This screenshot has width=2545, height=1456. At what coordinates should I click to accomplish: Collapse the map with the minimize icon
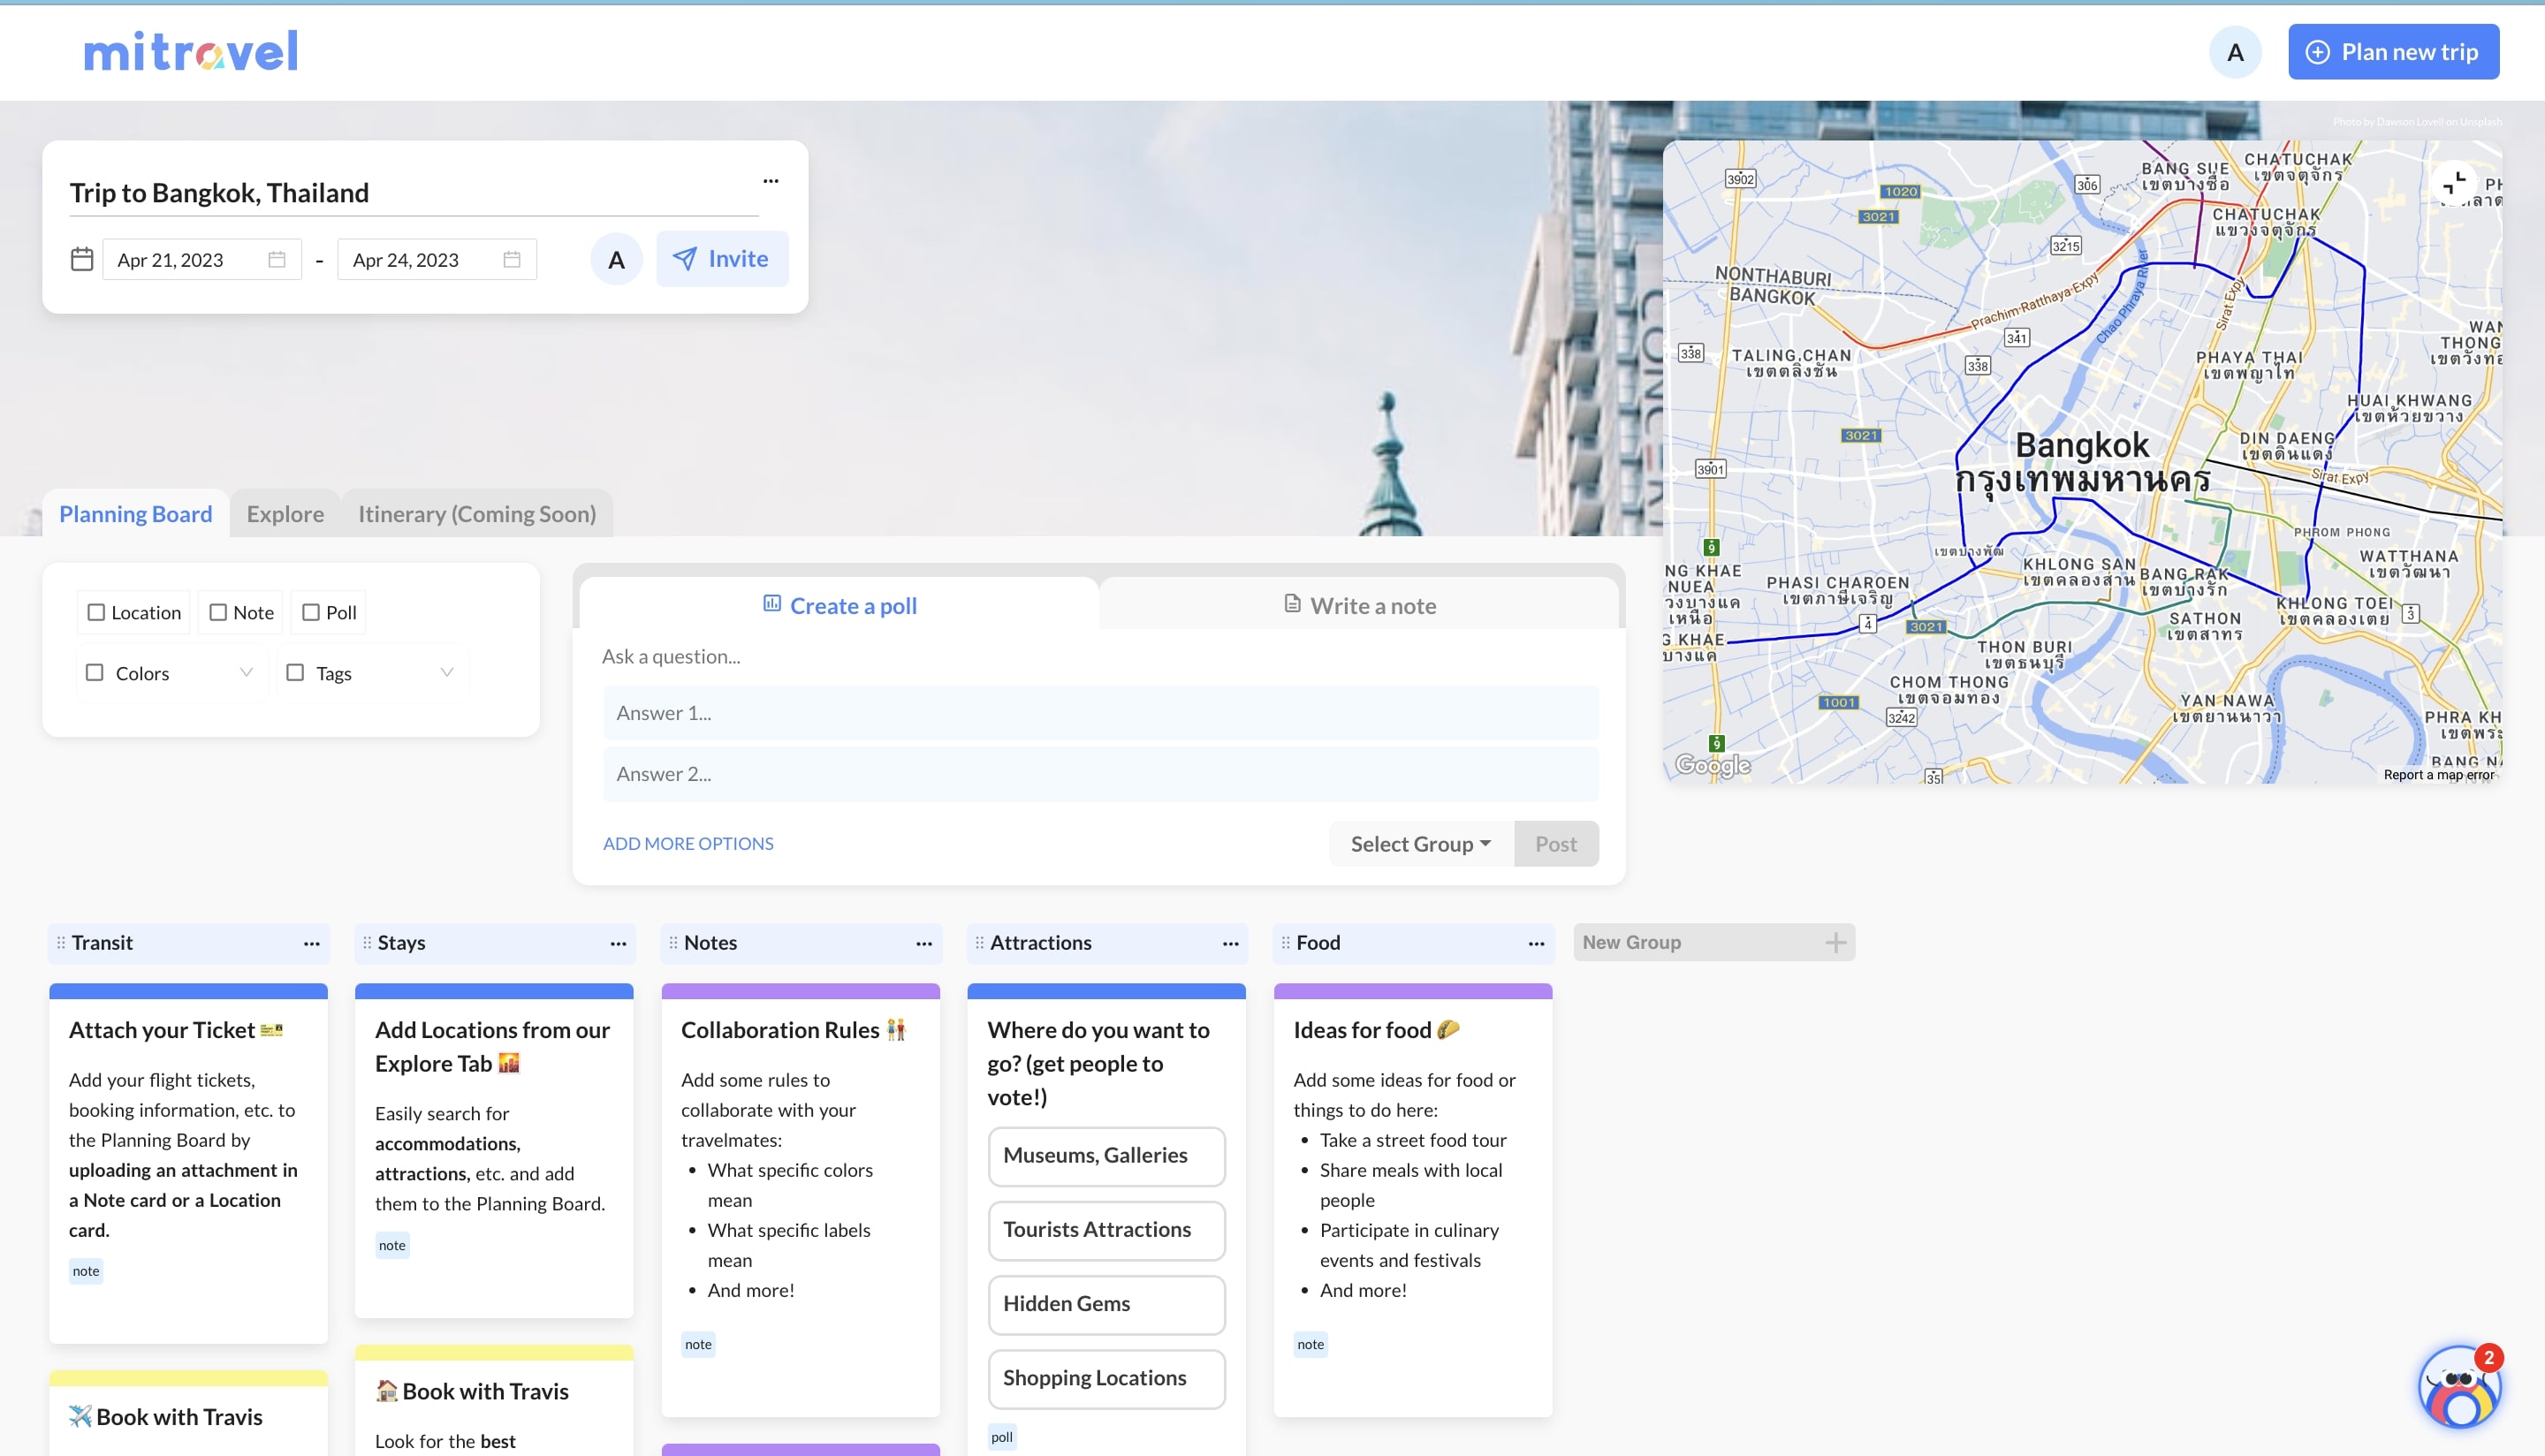tap(2454, 184)
